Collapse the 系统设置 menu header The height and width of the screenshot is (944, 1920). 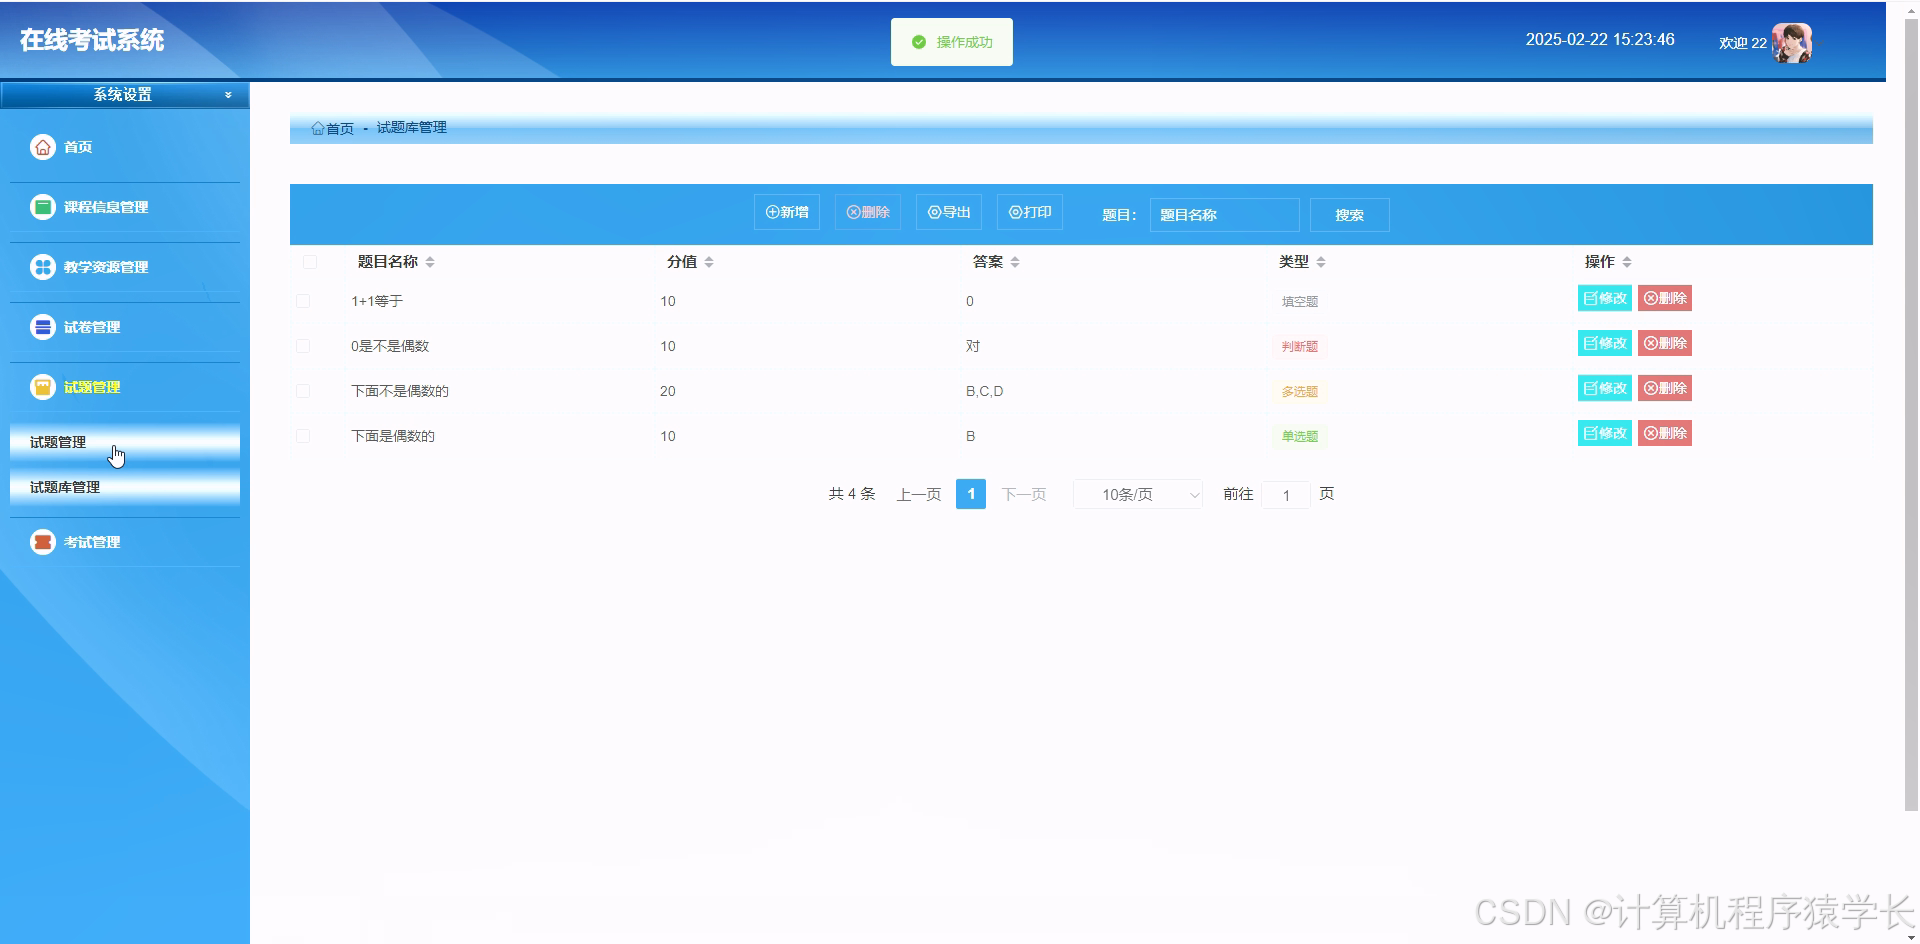click(124, 95)
